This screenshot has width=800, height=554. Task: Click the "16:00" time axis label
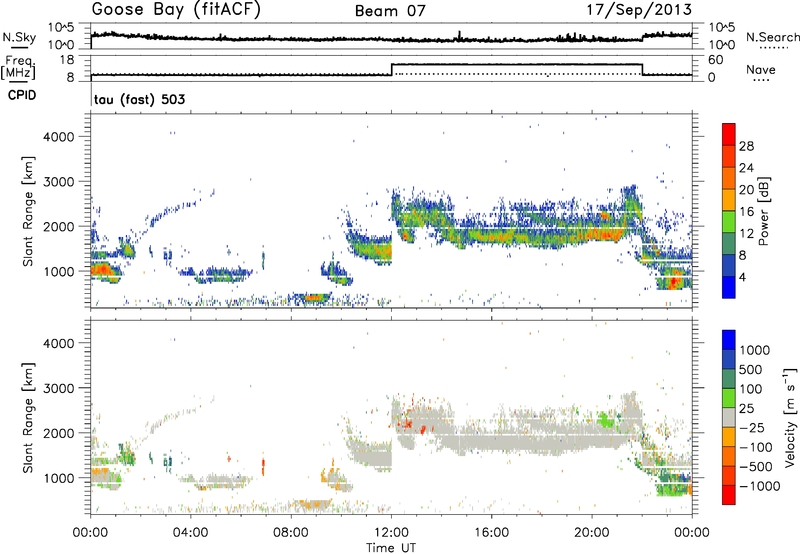[491, 533]
